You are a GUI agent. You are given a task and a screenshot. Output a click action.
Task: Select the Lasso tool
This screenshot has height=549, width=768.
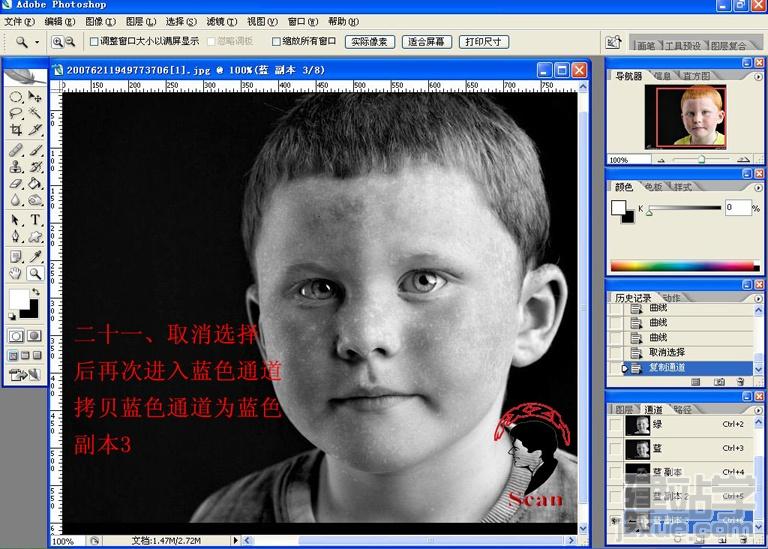tap(16, 113)
